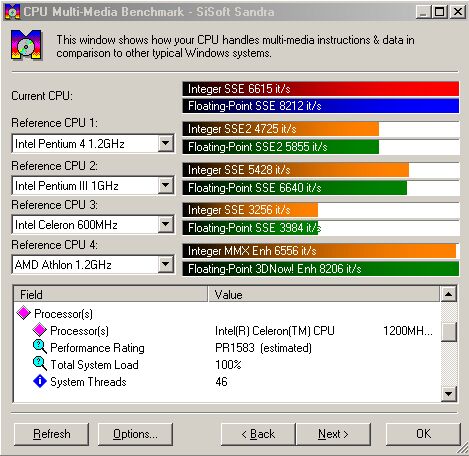This screenshot has height=456, width=469.
Task: Open the Reference CPU 3 Celeron dropdown arrow
Action: 166,224
